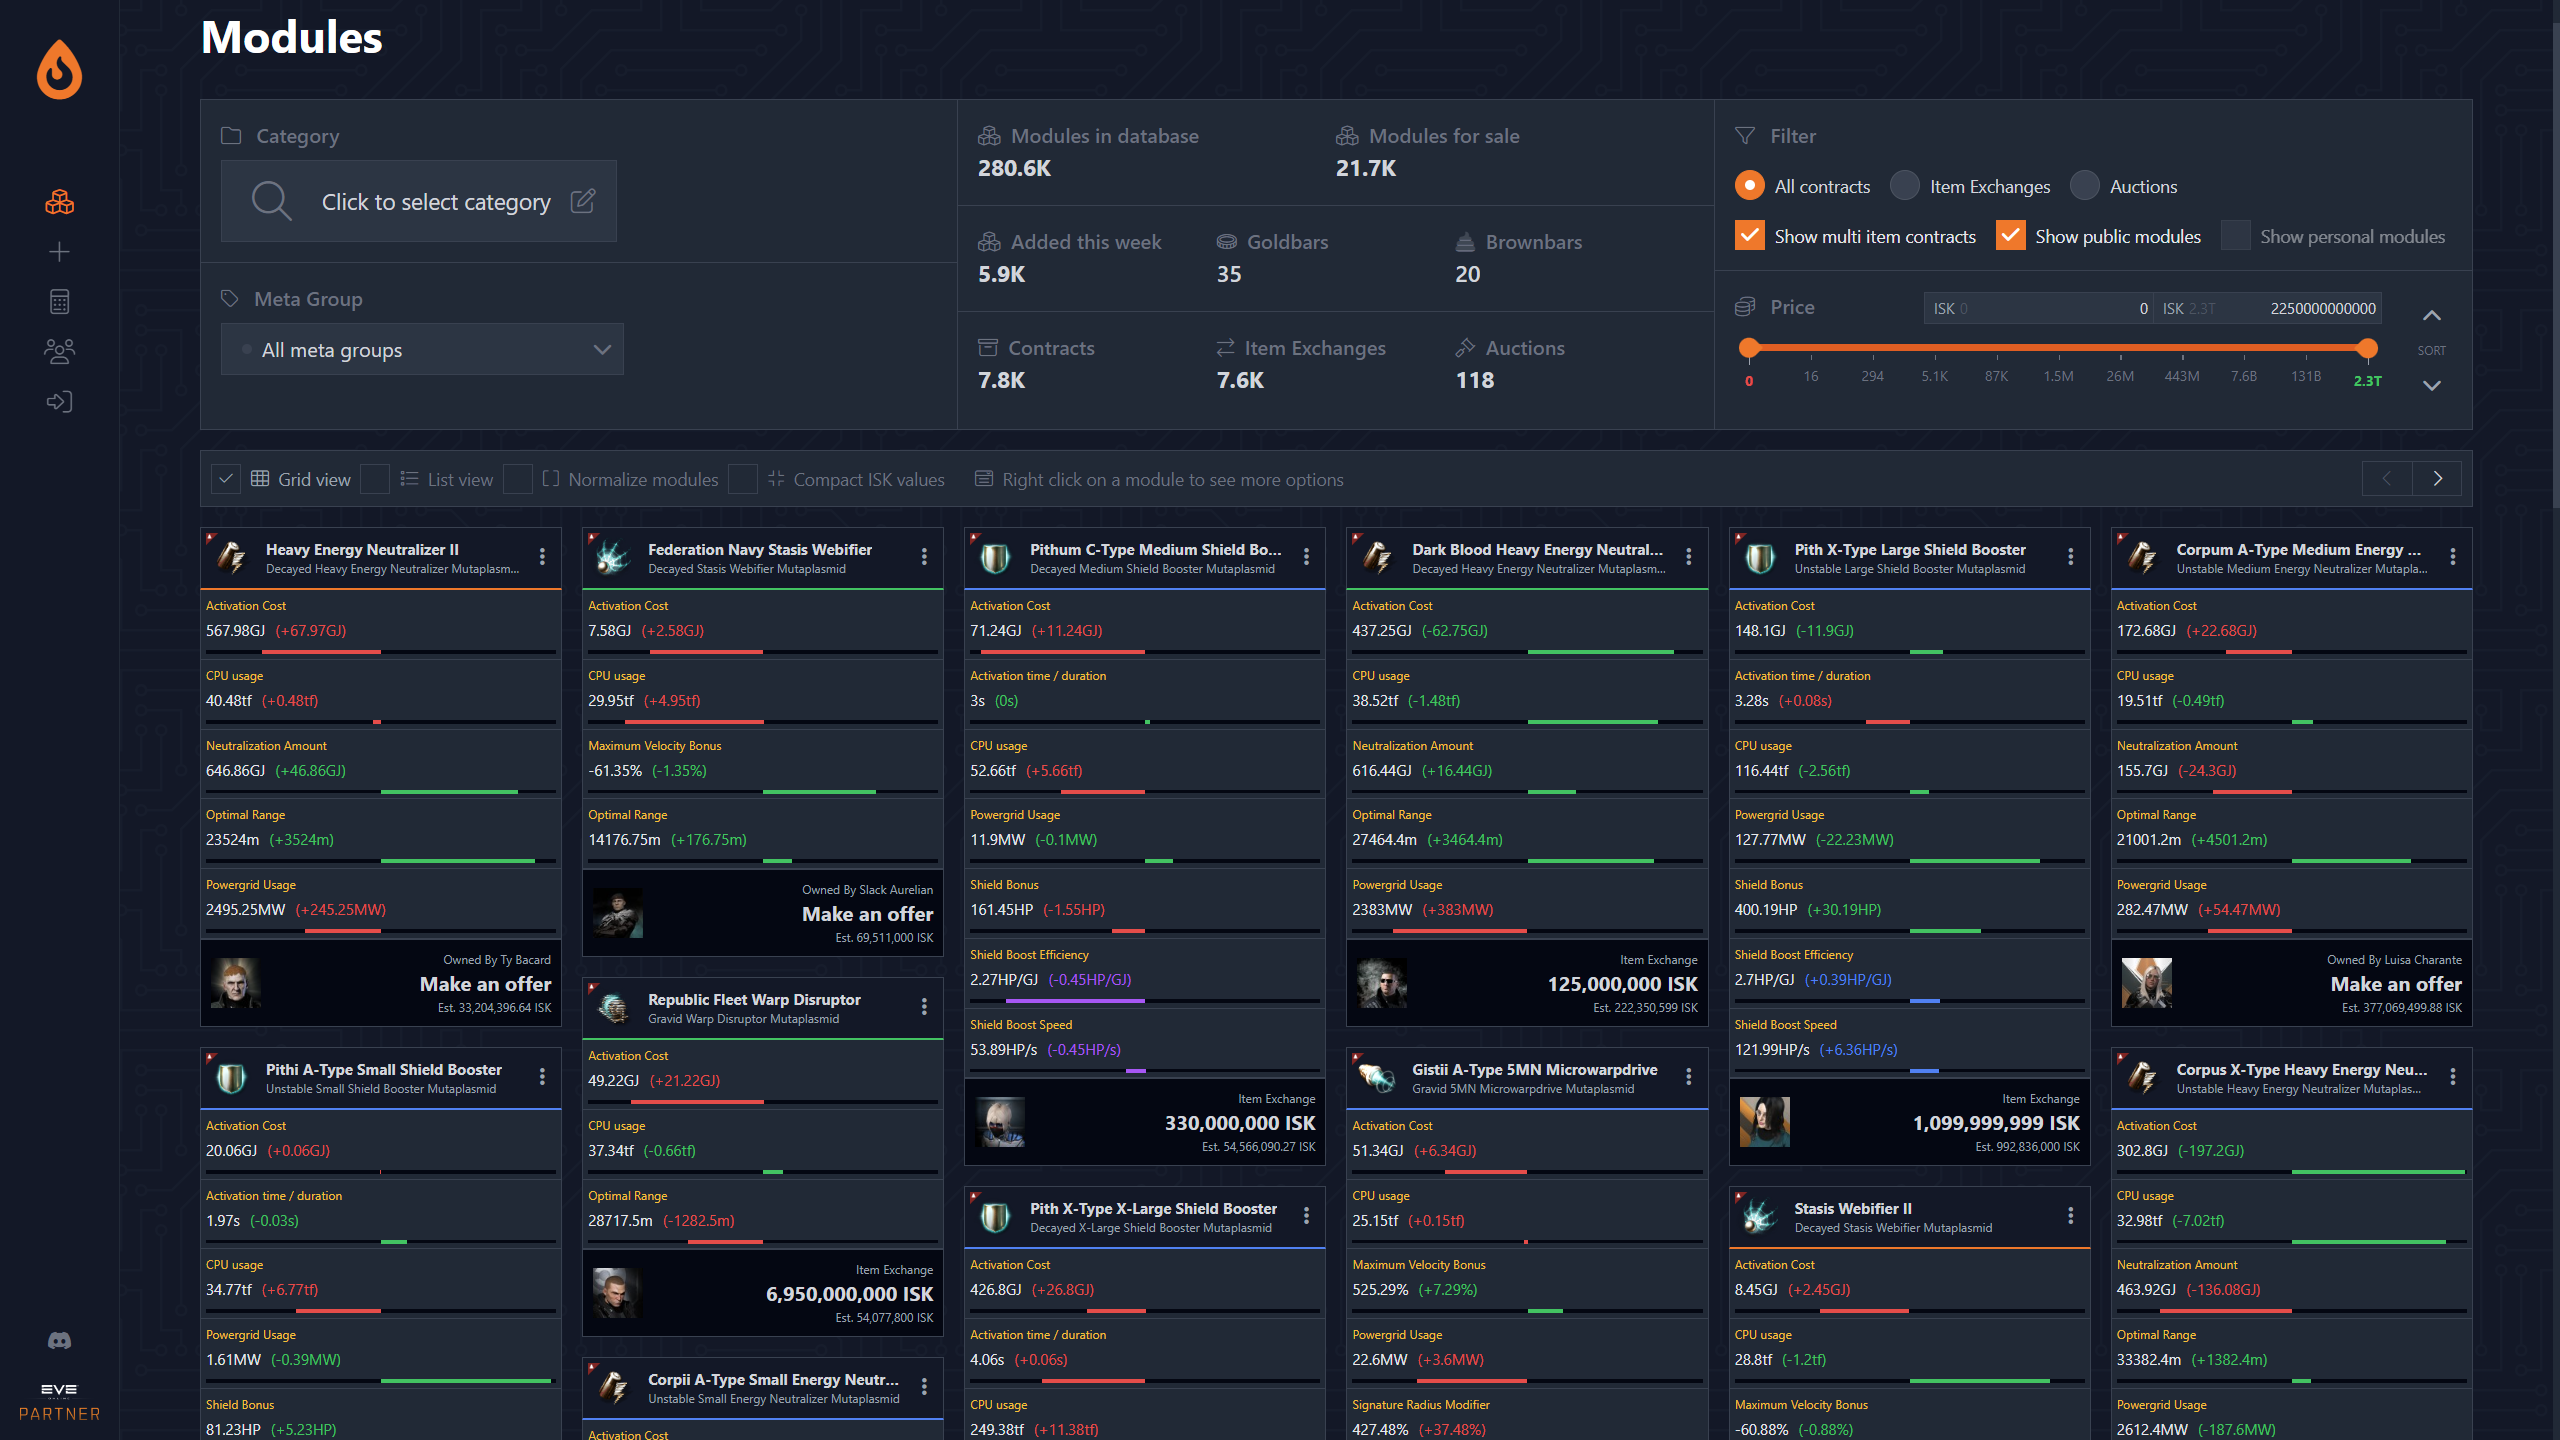
Task: Go to next page of modules
Action: [x=2437, y=479]
